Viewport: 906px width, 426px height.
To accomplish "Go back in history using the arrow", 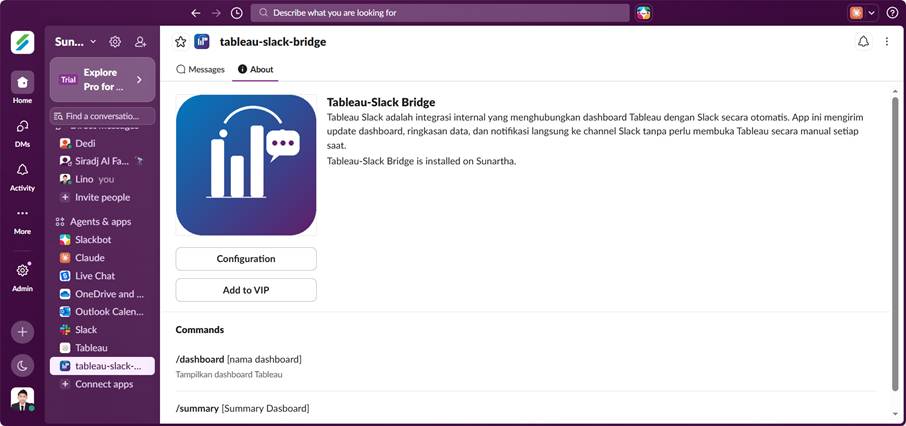I will point(196,13).
